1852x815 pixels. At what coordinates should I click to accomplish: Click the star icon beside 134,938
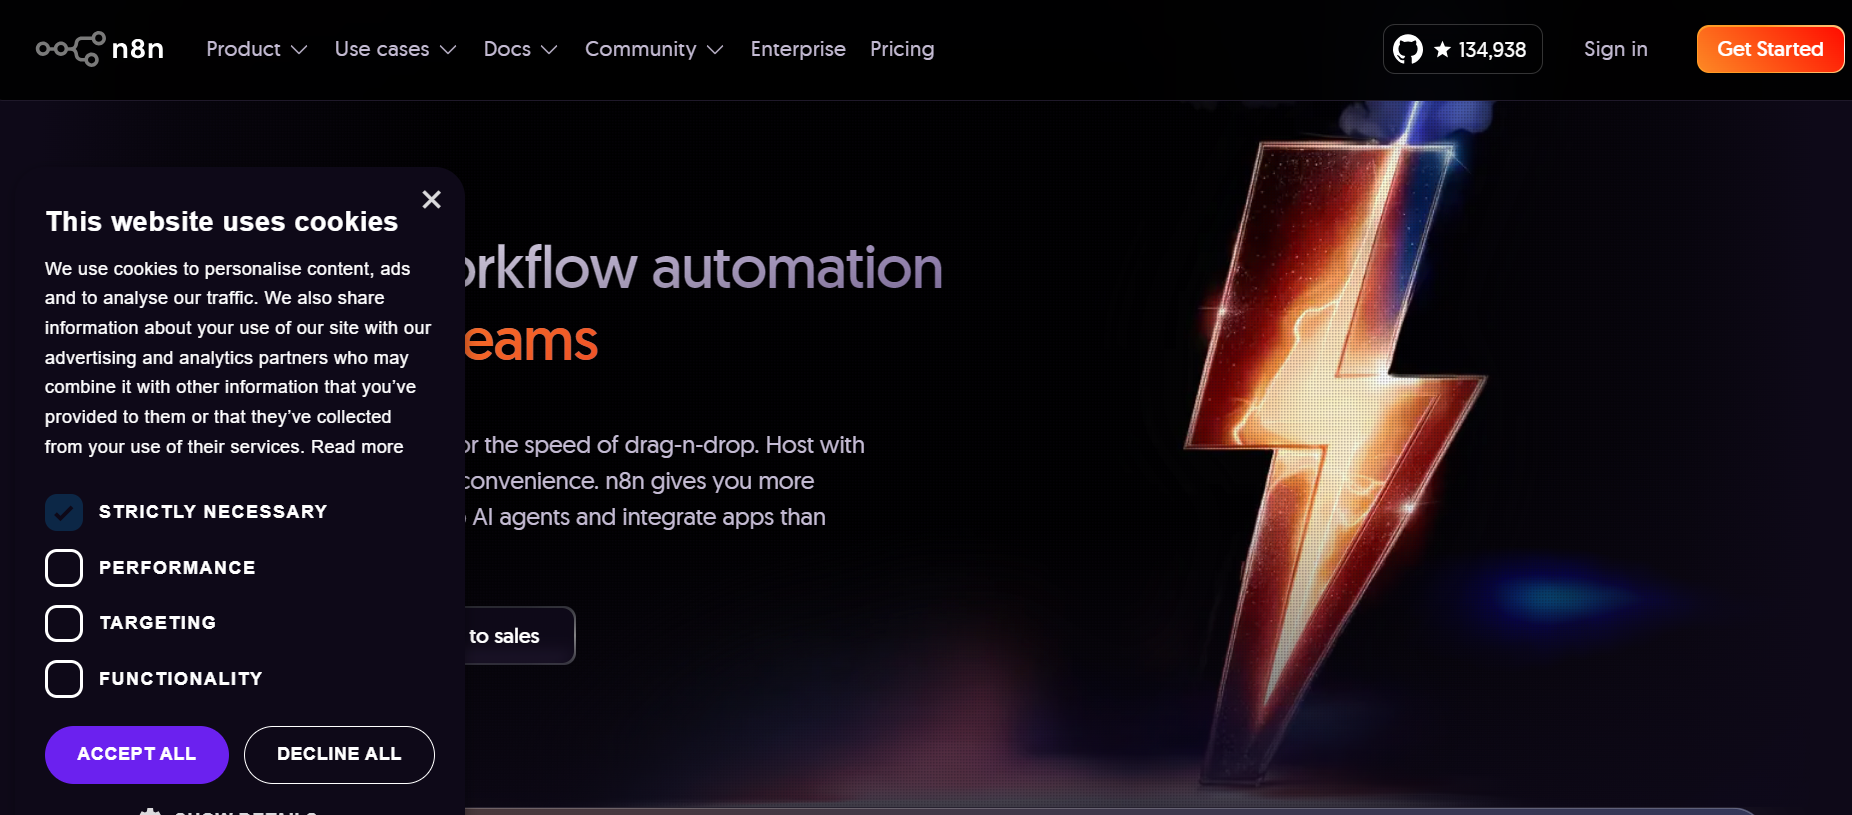click(1442, 49)
